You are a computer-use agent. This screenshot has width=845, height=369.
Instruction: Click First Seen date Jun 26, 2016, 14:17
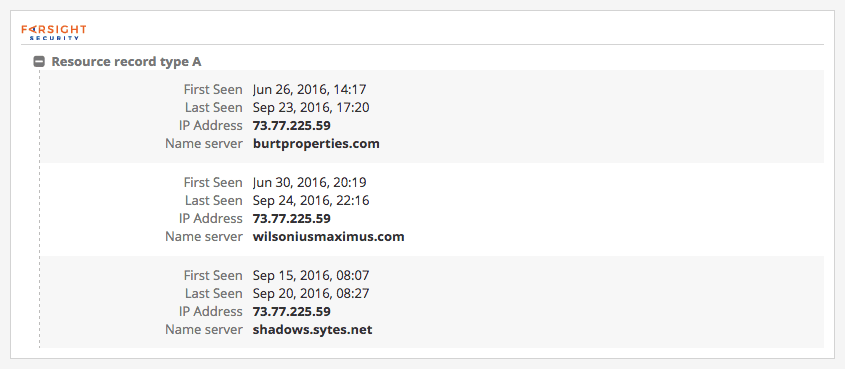(310, 90)
